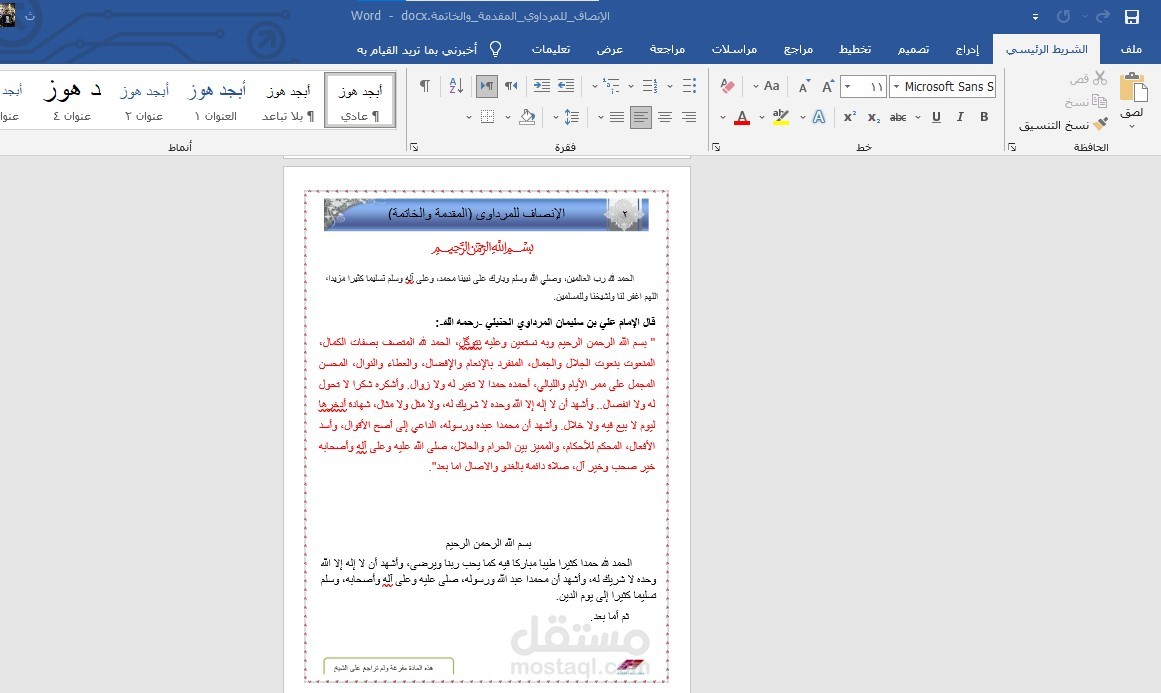Viewport: 1161px width, 693px height.
Task: Click the user account avatar in the title bar
Action: coord(7,15)
